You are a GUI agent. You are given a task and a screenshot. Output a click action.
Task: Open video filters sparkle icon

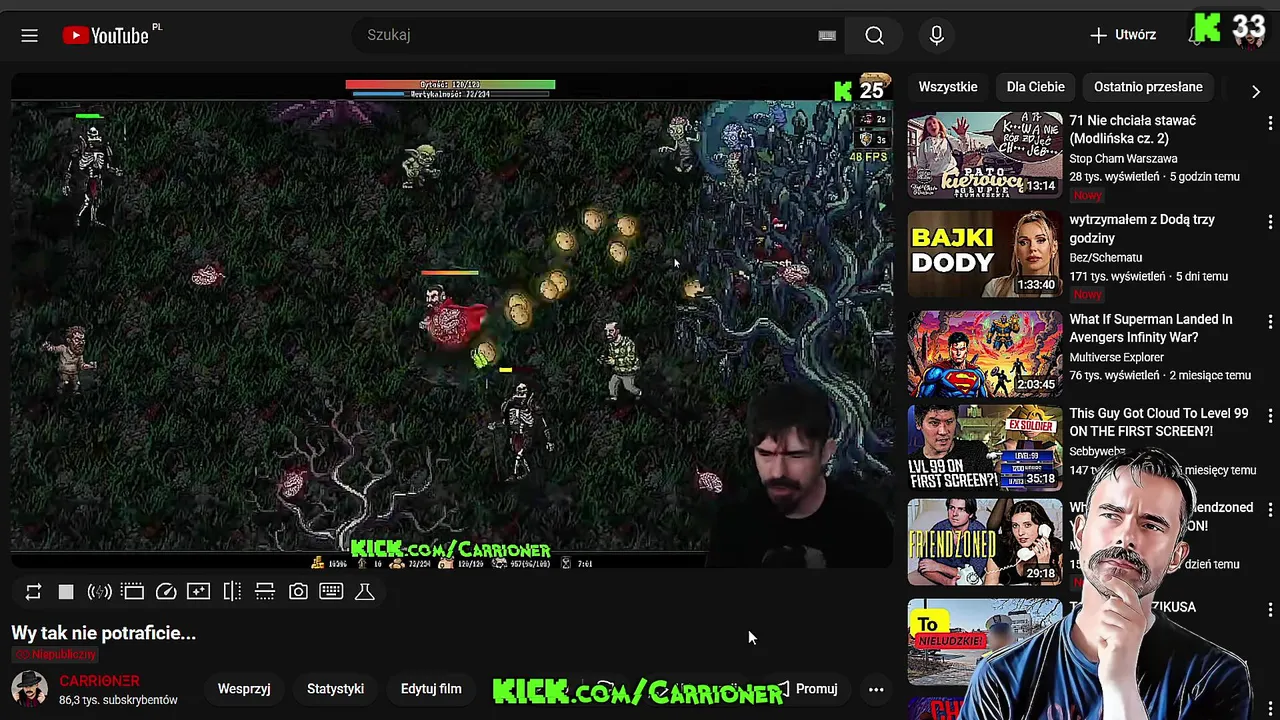pyautogui.click(x=199, y=592)
